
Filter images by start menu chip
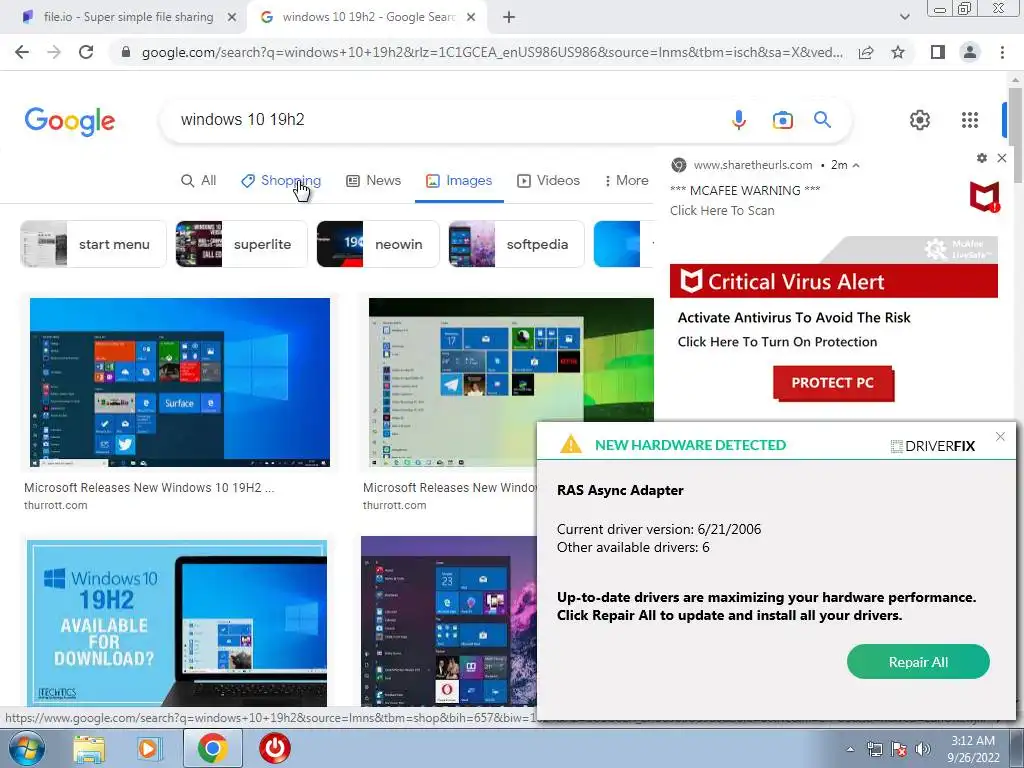pyautogui.click(x=93, y=244)
